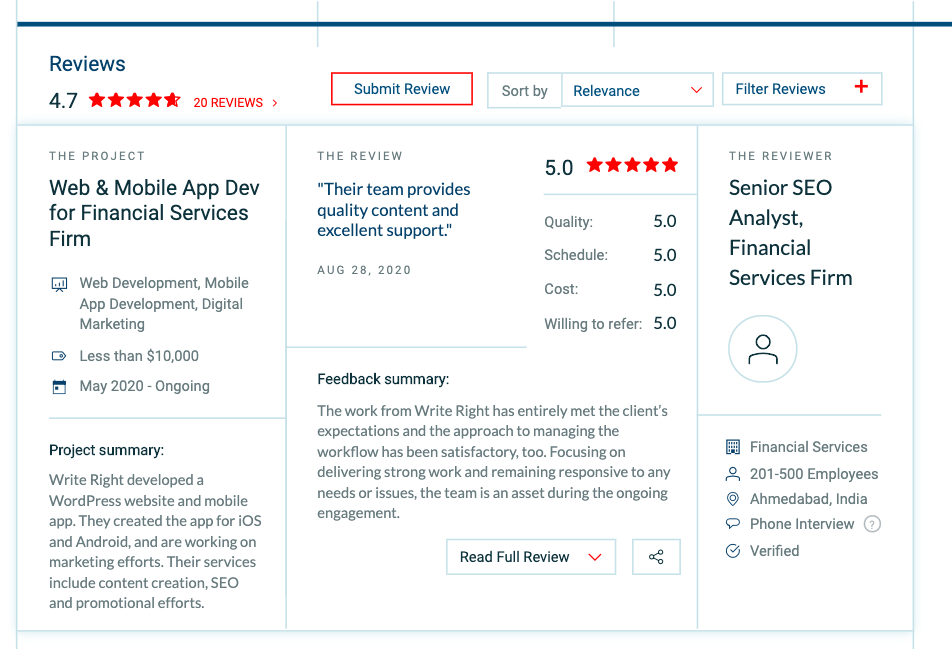Click the Verified checkmark icon

tap(733, 551)
